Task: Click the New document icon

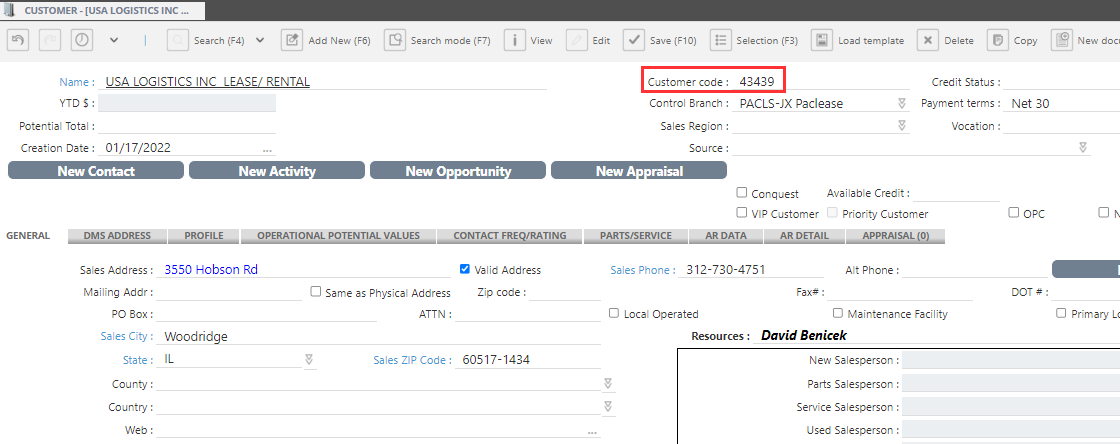Action: click(1061, 40)
